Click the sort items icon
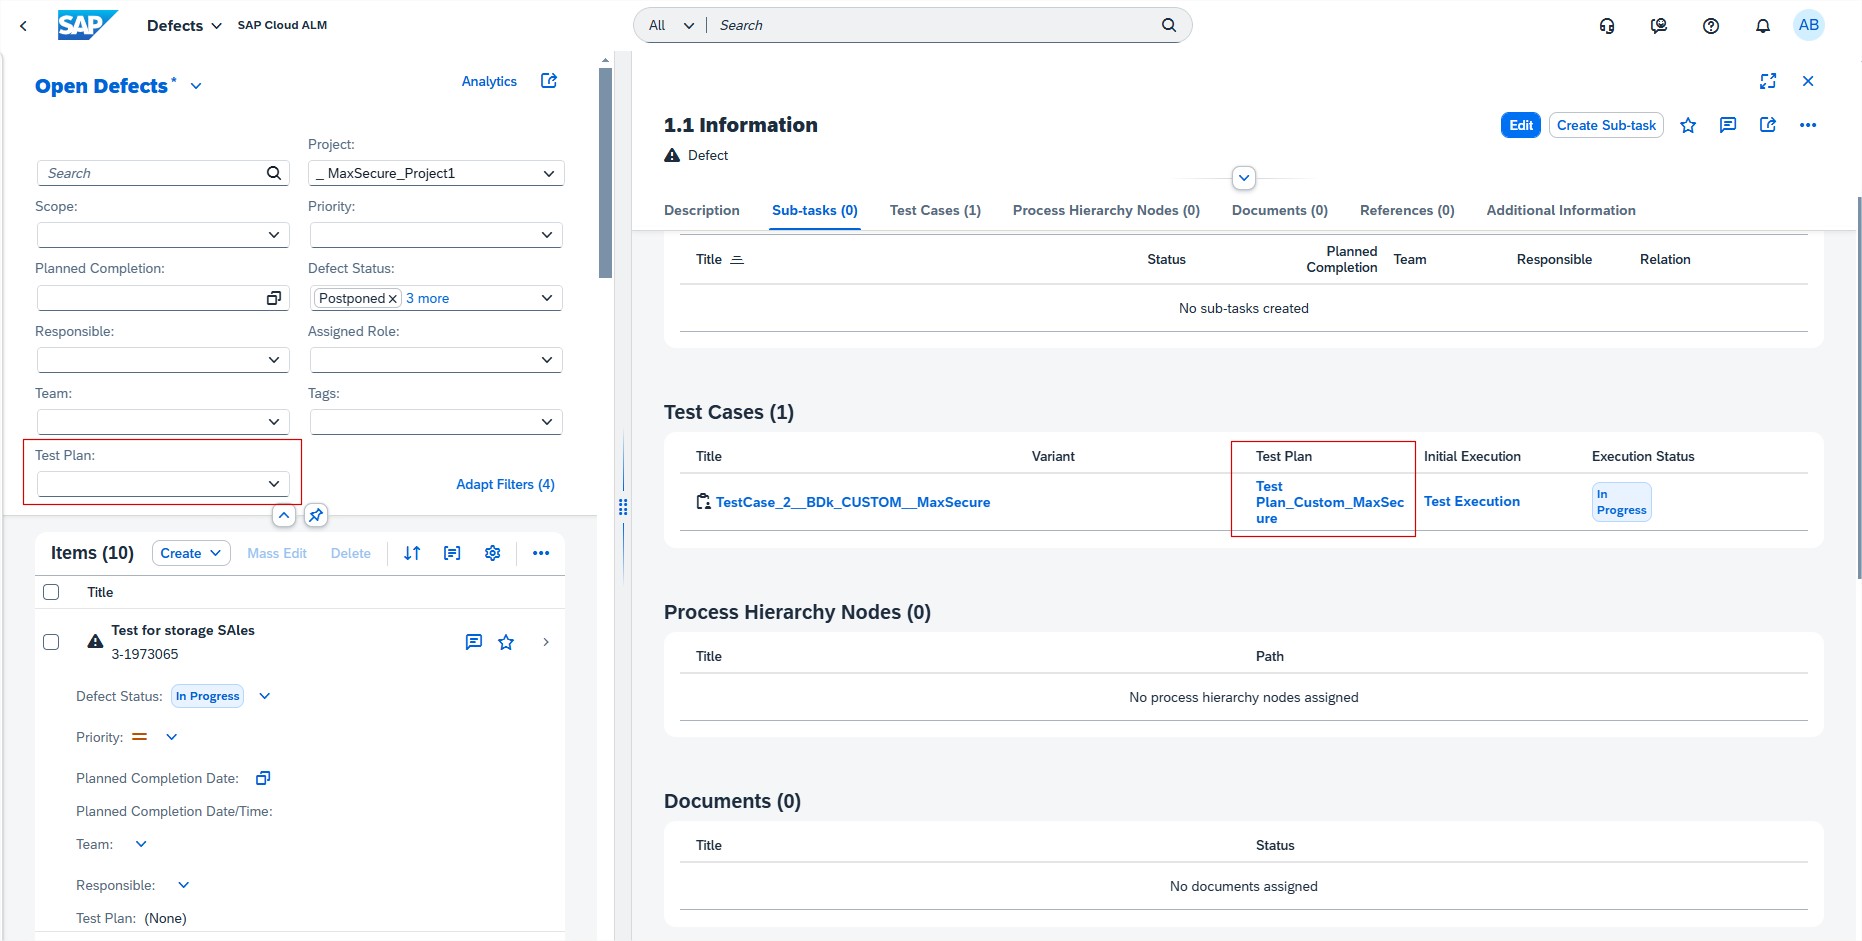The width and height of the screenshot is (1862, 941). tap(412, 553)
